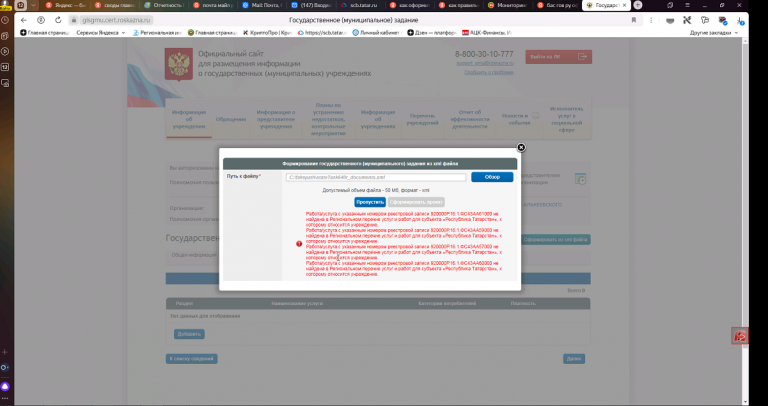Viewport: 768px width, 406px height.
Task: Switch to Отчетность tab
Action: pos(164,5)
